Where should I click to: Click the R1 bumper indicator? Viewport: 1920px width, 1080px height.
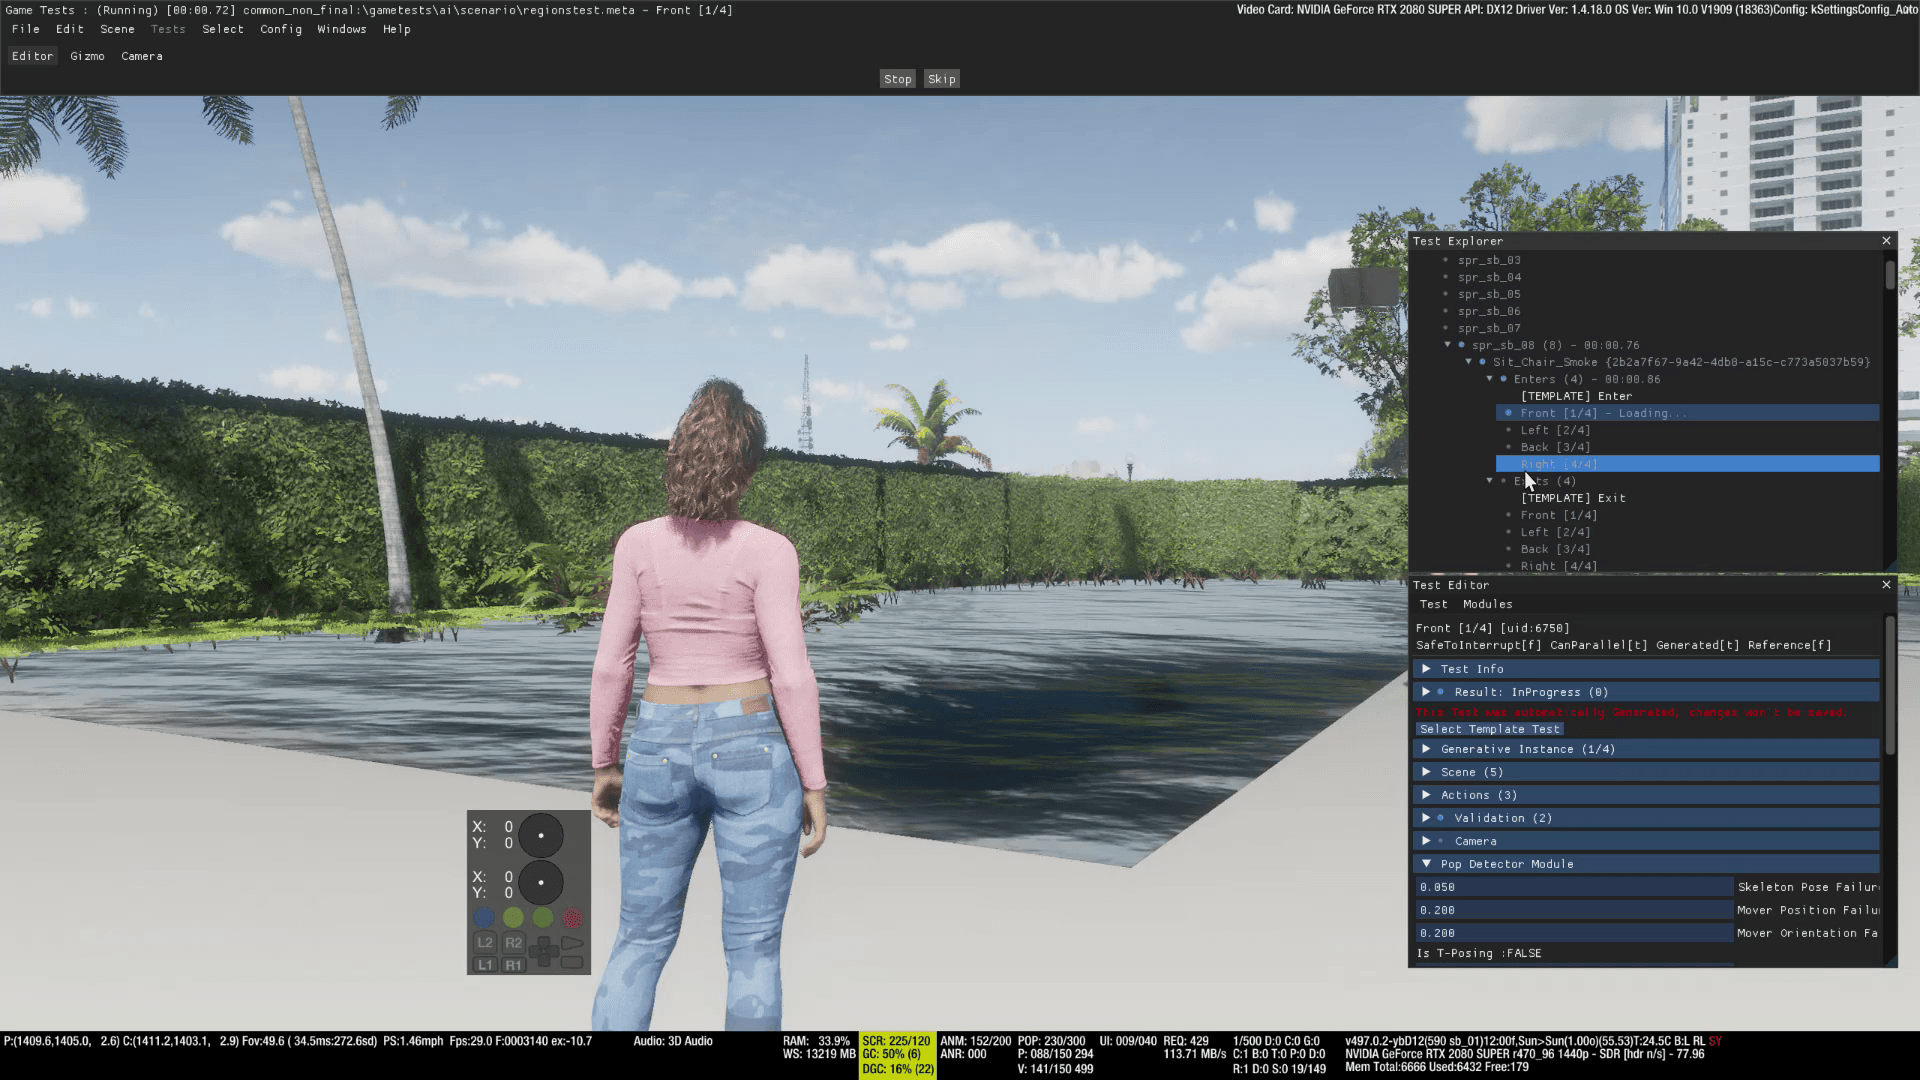tap(514, 965)
